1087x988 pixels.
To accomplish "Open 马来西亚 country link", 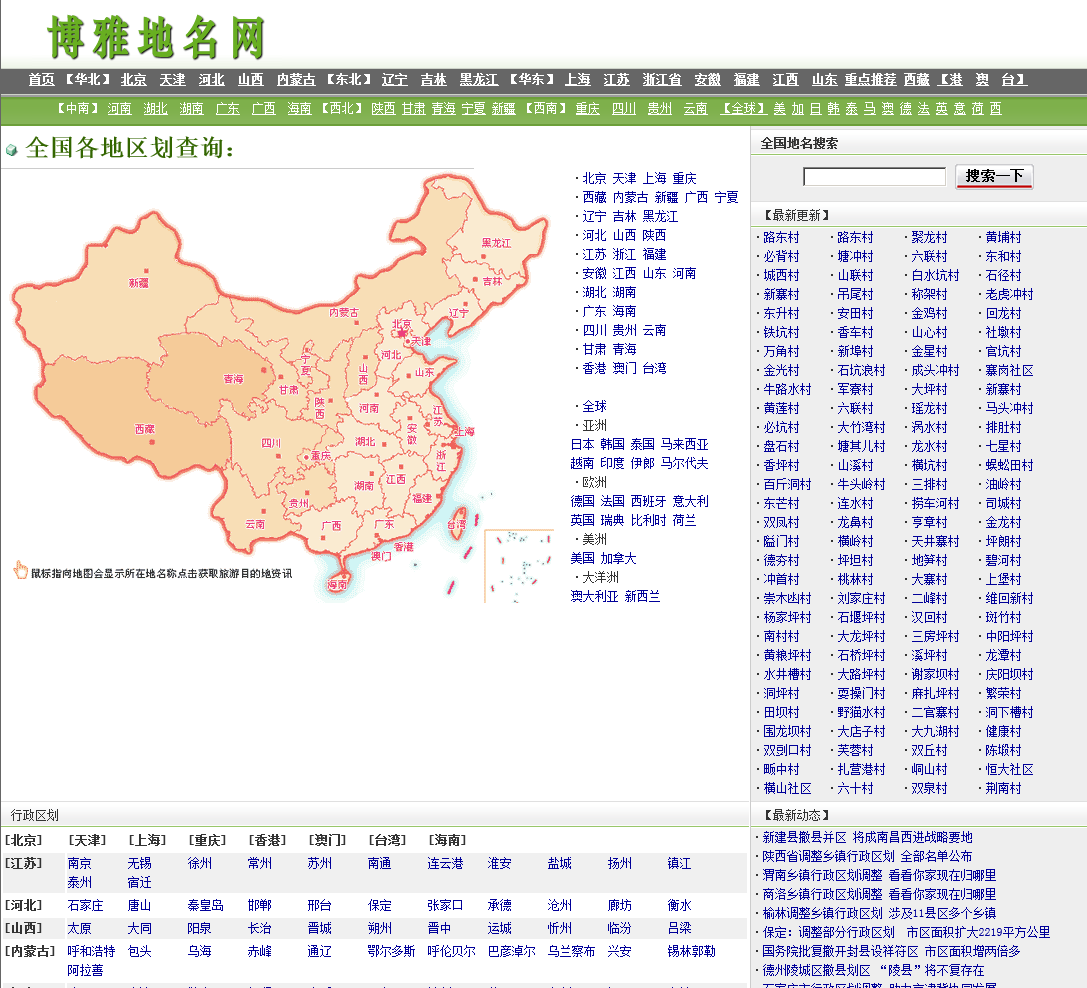I will (x=684, y=444).
